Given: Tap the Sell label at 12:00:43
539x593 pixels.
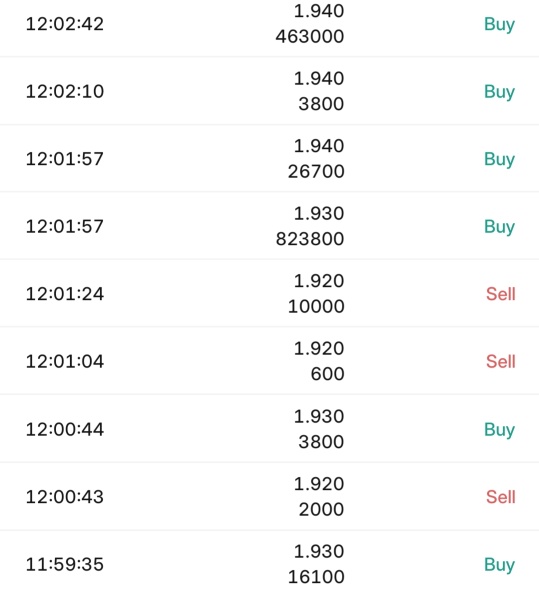Looking at the screenshot, I should click(x=500, y=497).
